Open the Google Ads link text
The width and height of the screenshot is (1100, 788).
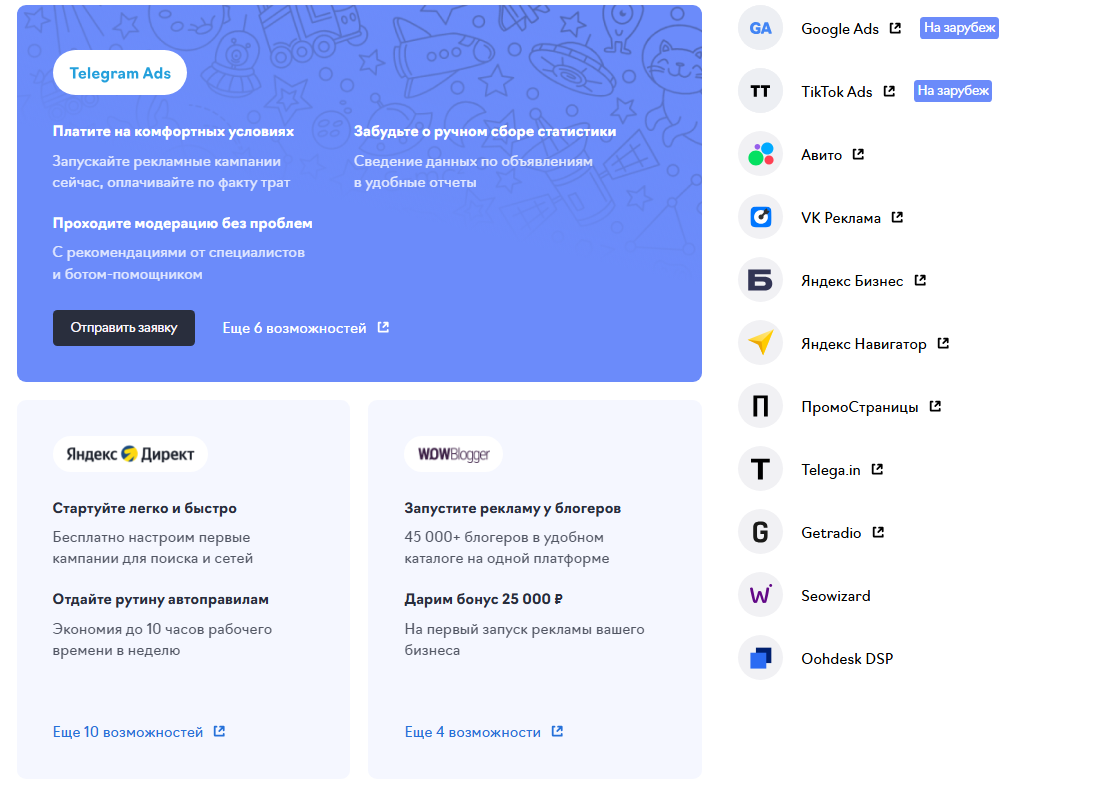(x=840, y=29)
